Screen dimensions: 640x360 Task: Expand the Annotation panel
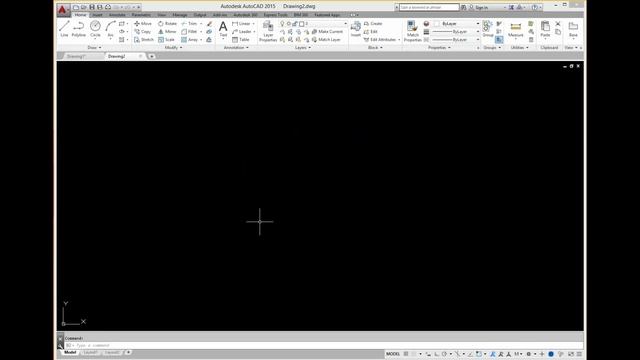tap(236, 48)
